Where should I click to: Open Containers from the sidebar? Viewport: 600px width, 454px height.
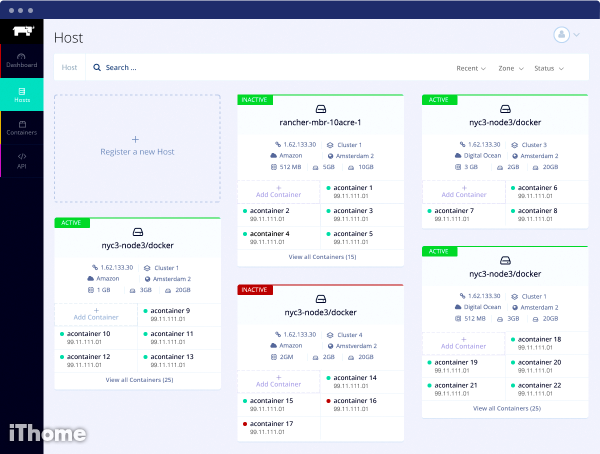[21, 127]
